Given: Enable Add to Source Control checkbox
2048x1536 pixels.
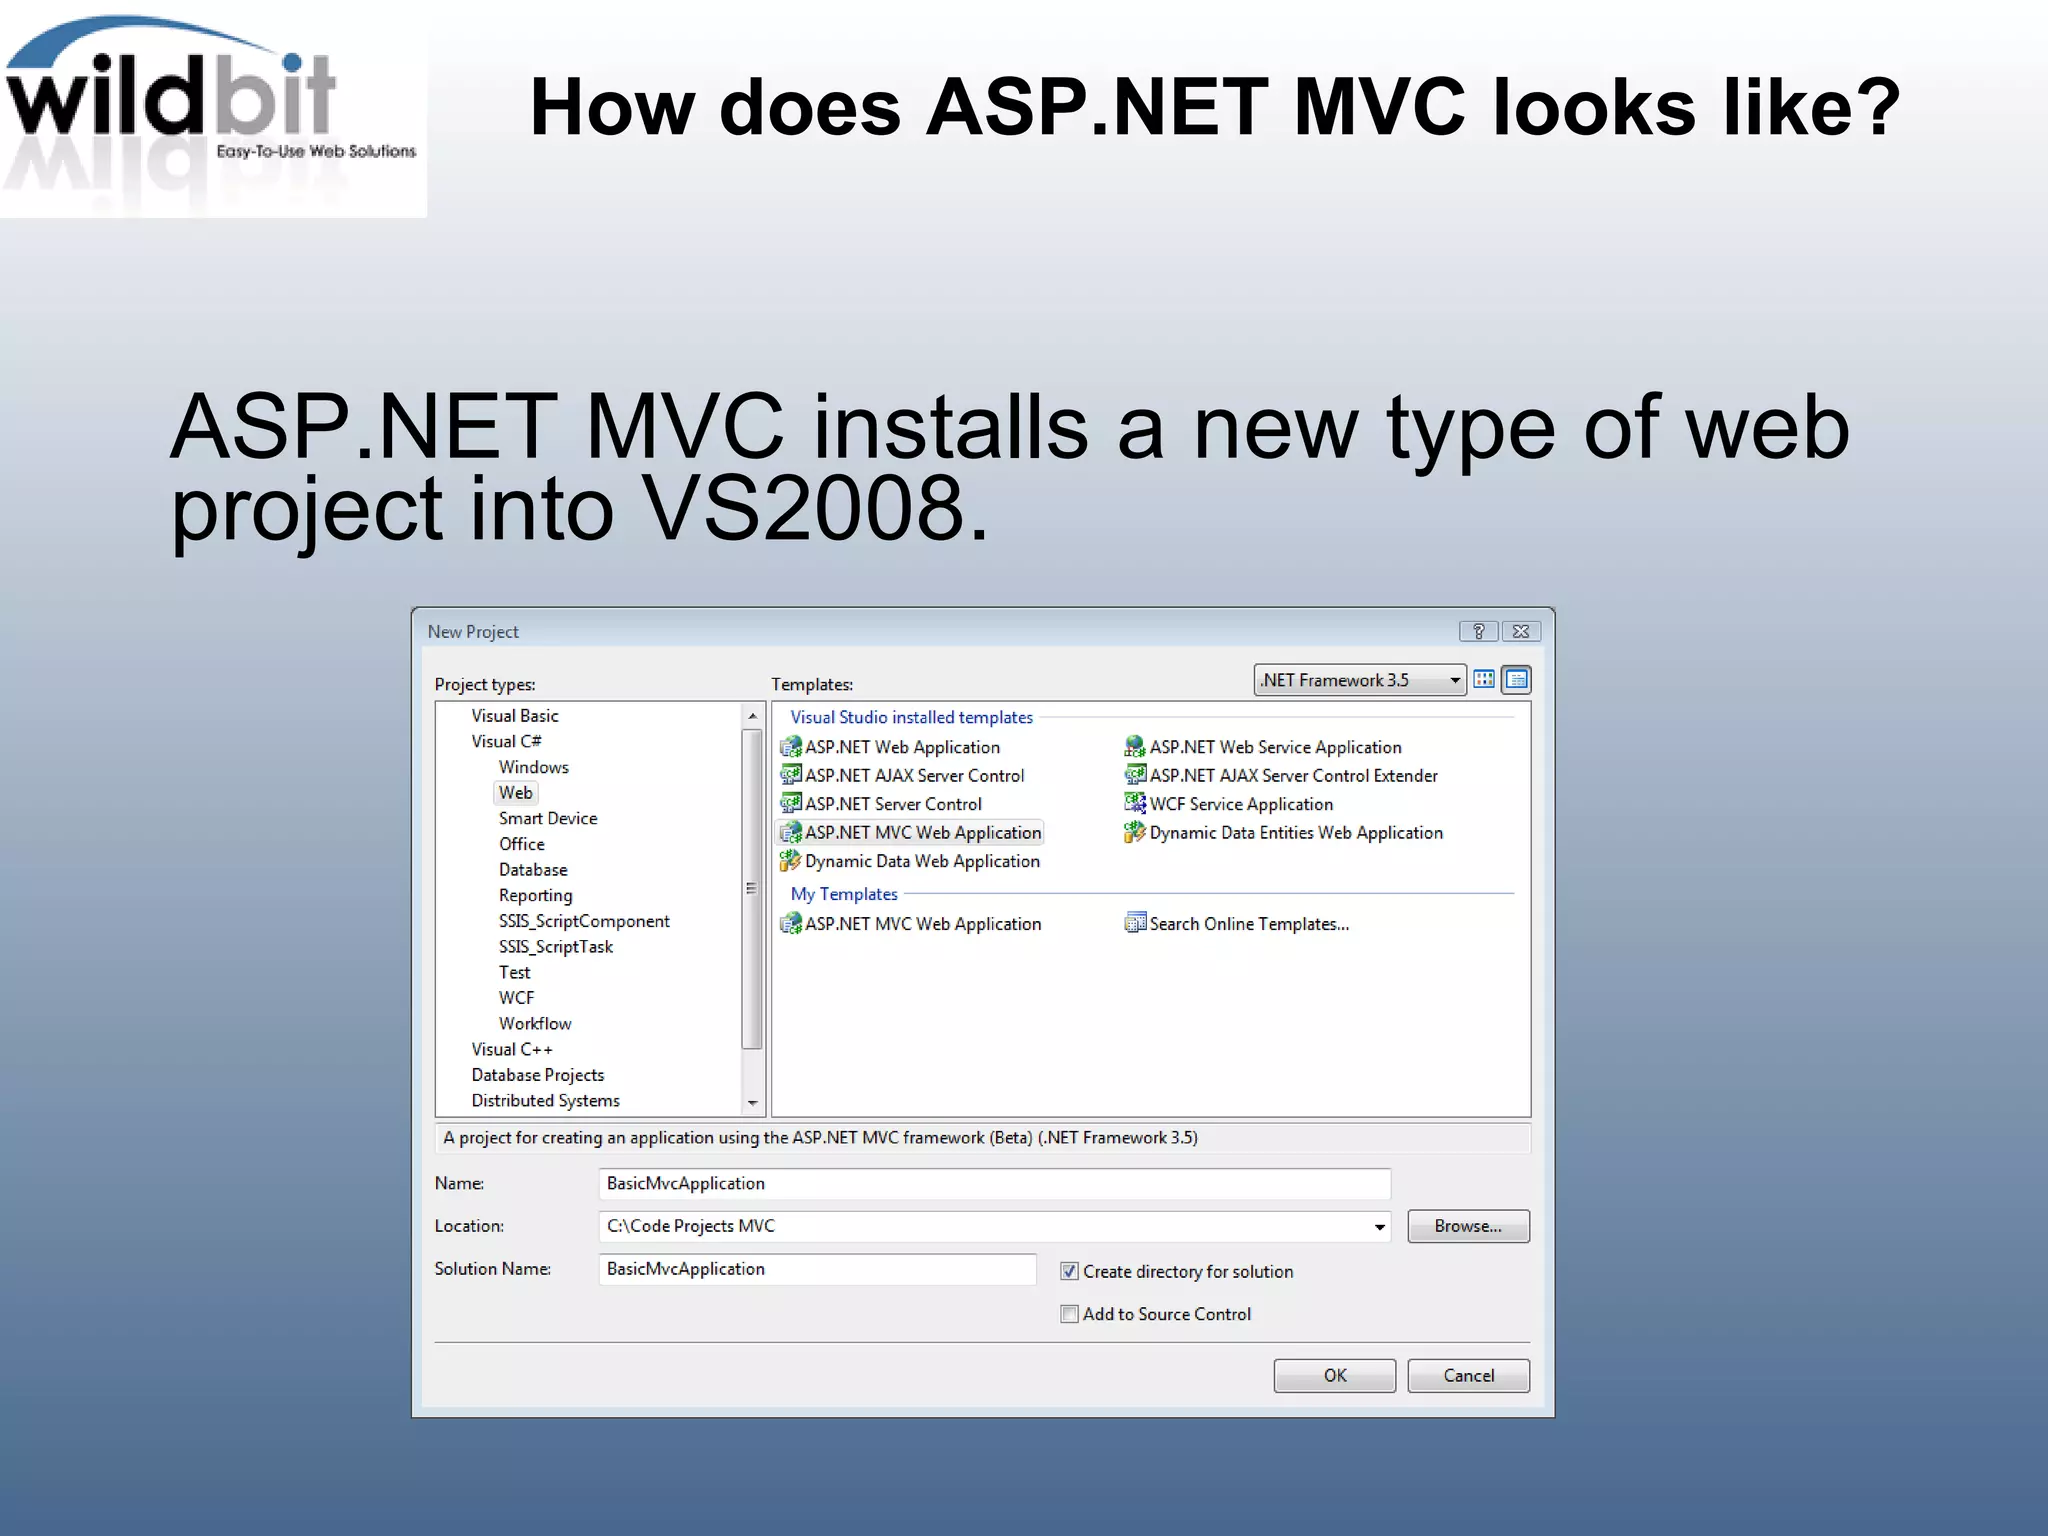Looking at the screenshot, I should click(1069, 1314).
